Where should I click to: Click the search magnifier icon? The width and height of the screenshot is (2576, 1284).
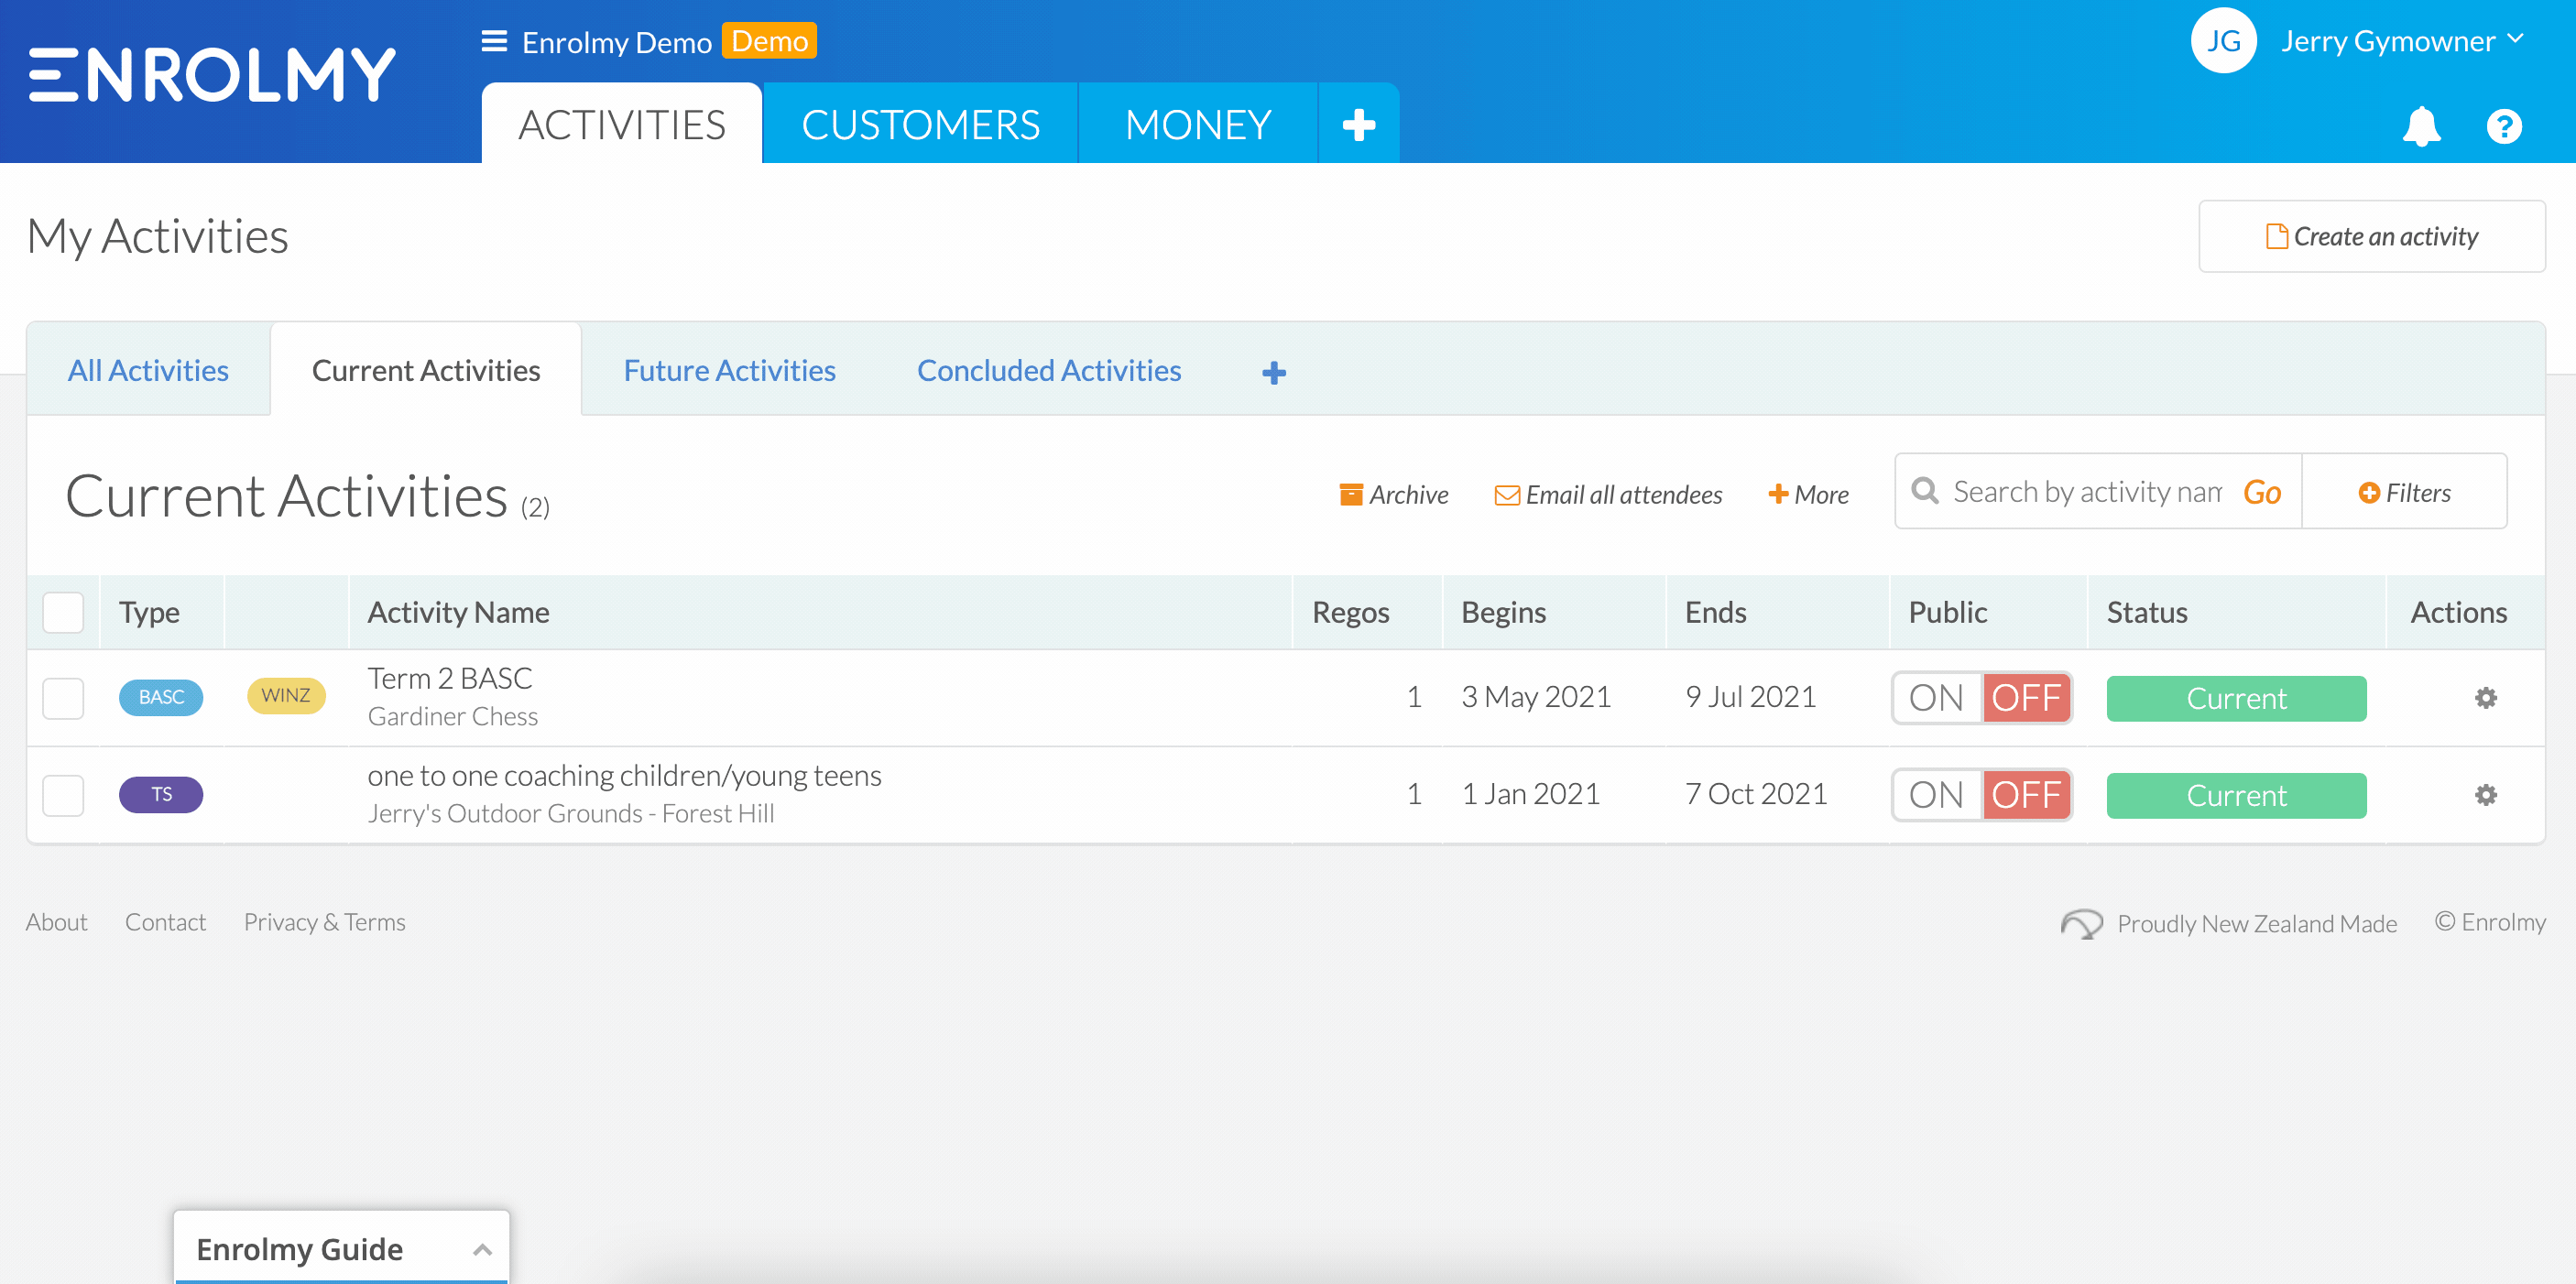point(1925,491)
